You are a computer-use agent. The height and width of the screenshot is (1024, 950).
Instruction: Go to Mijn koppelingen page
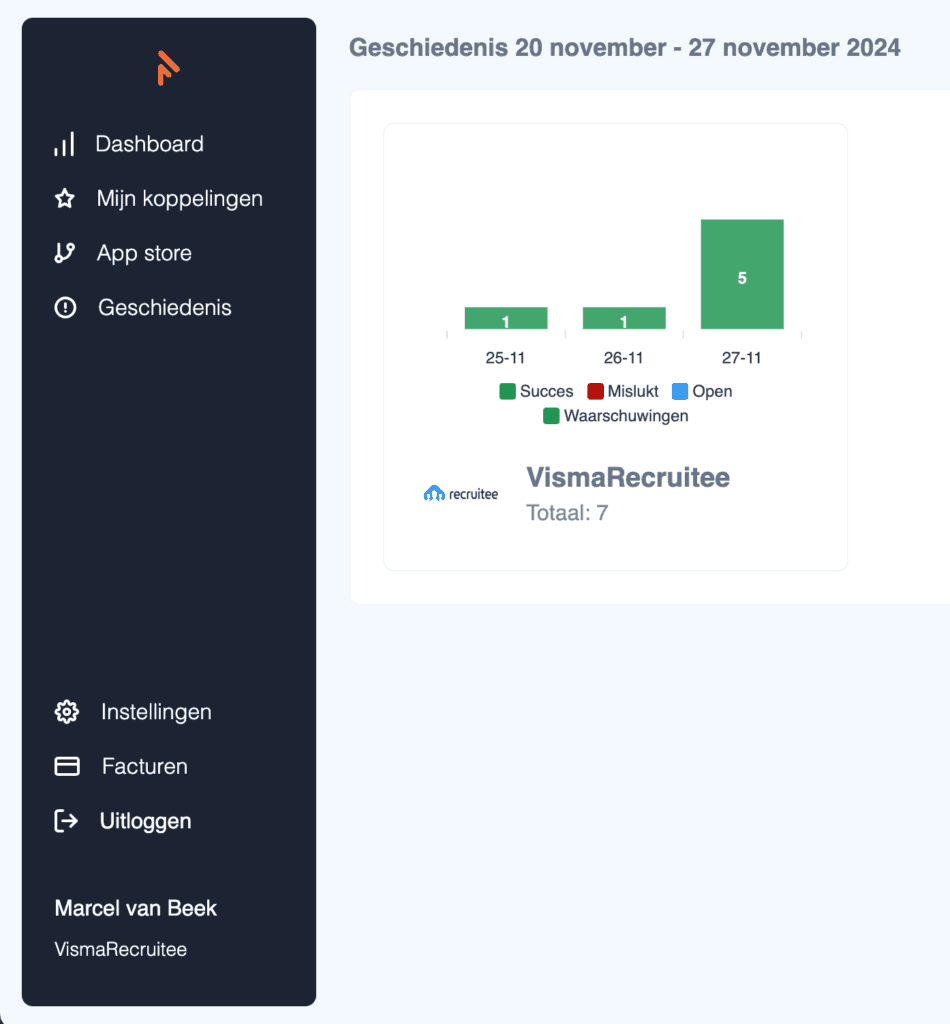pyautogui.click(x=180, y=199)
